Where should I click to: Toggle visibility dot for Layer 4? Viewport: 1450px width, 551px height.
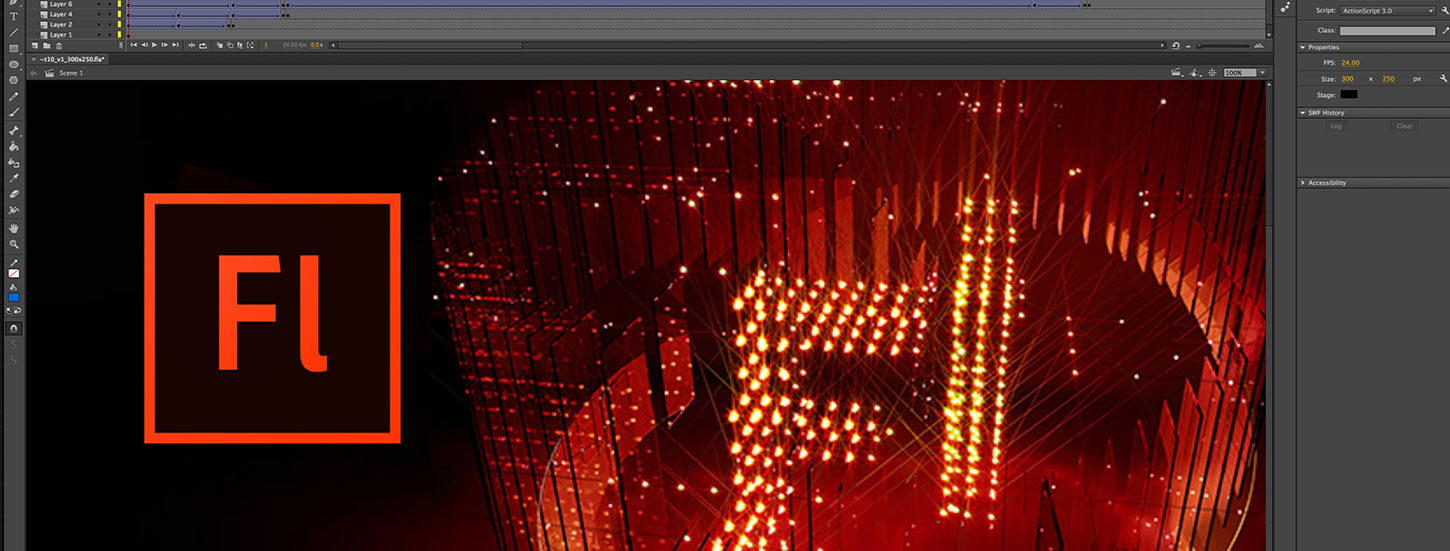pos(99,14)
